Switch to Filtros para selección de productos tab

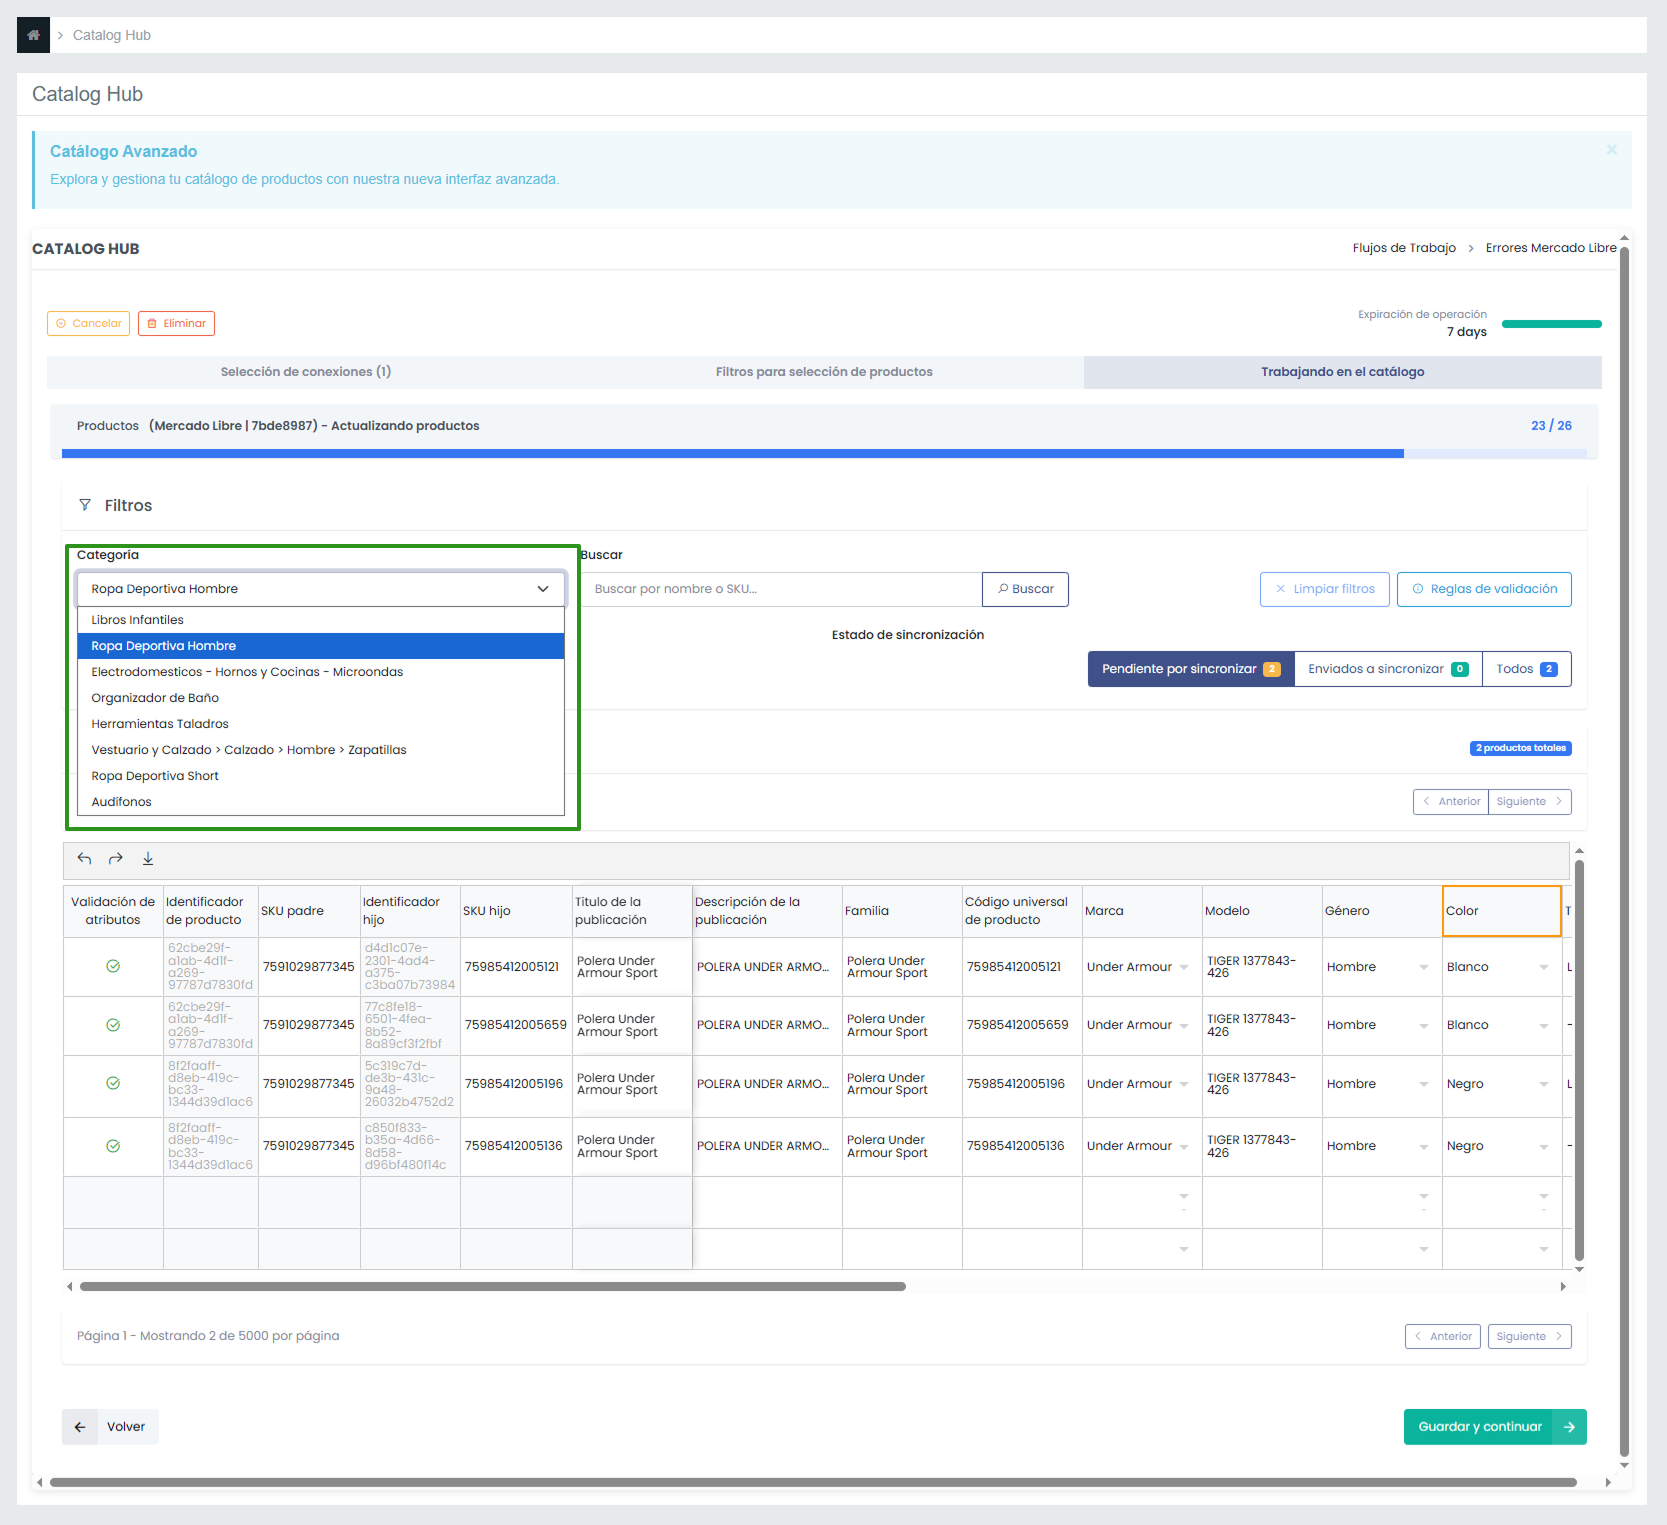(x=824, y=372)
